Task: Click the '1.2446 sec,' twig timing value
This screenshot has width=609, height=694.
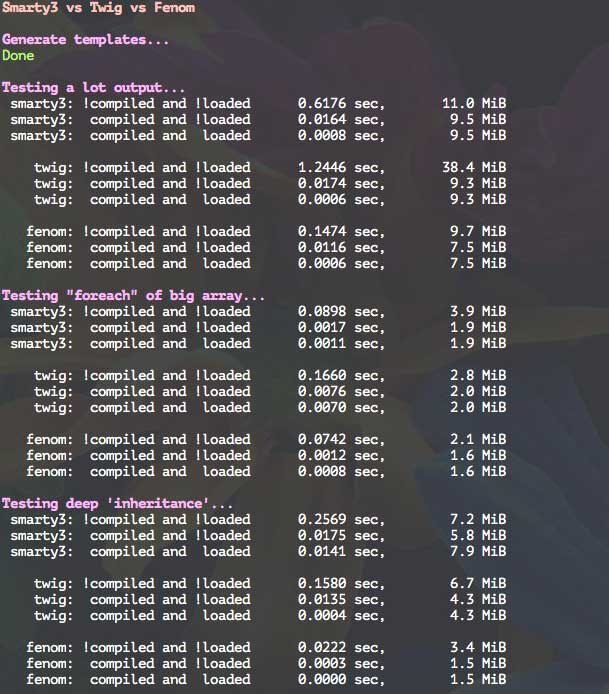Action: pos(341,167)
